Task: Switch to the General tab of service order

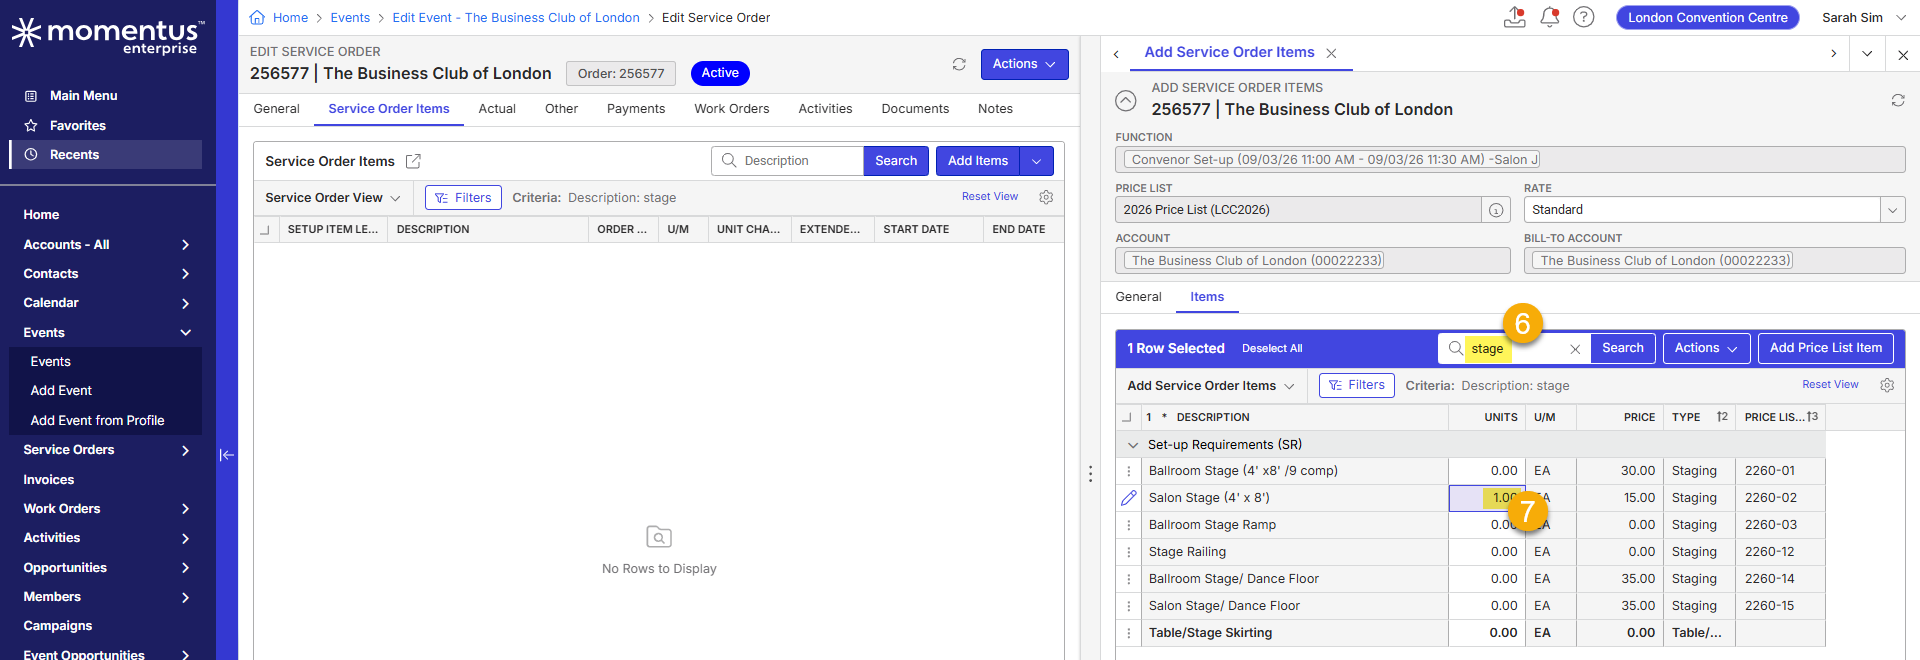Action: 276,109
